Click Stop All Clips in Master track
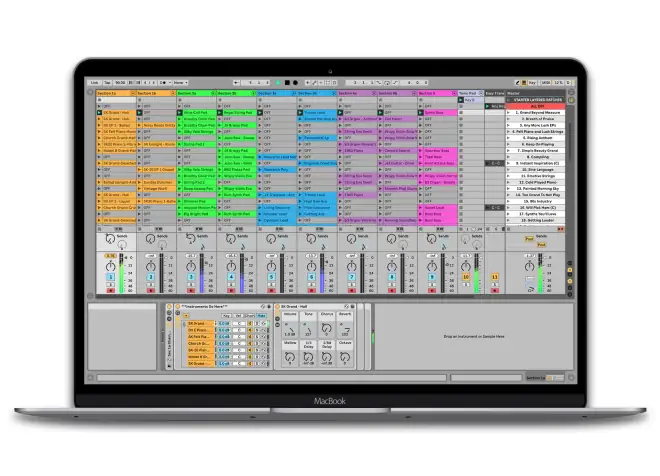Image resolution: width=660 pixels, height=476 pixels. [508, 229]
